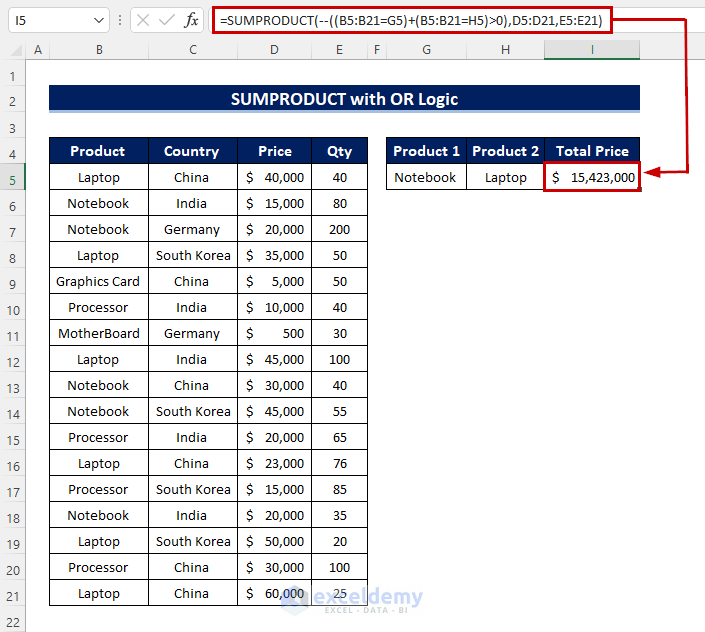Select column F header
The image size is (705, 632).
click(377, 50)
